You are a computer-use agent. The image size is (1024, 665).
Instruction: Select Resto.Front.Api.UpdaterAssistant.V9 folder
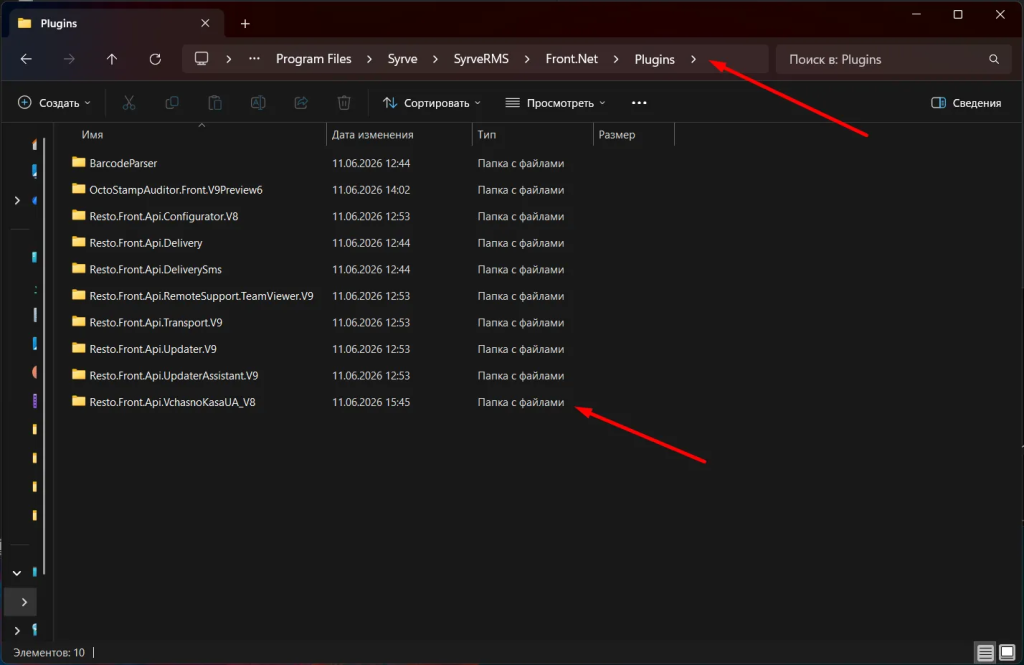pyautogui.click(x=174, y=376)
